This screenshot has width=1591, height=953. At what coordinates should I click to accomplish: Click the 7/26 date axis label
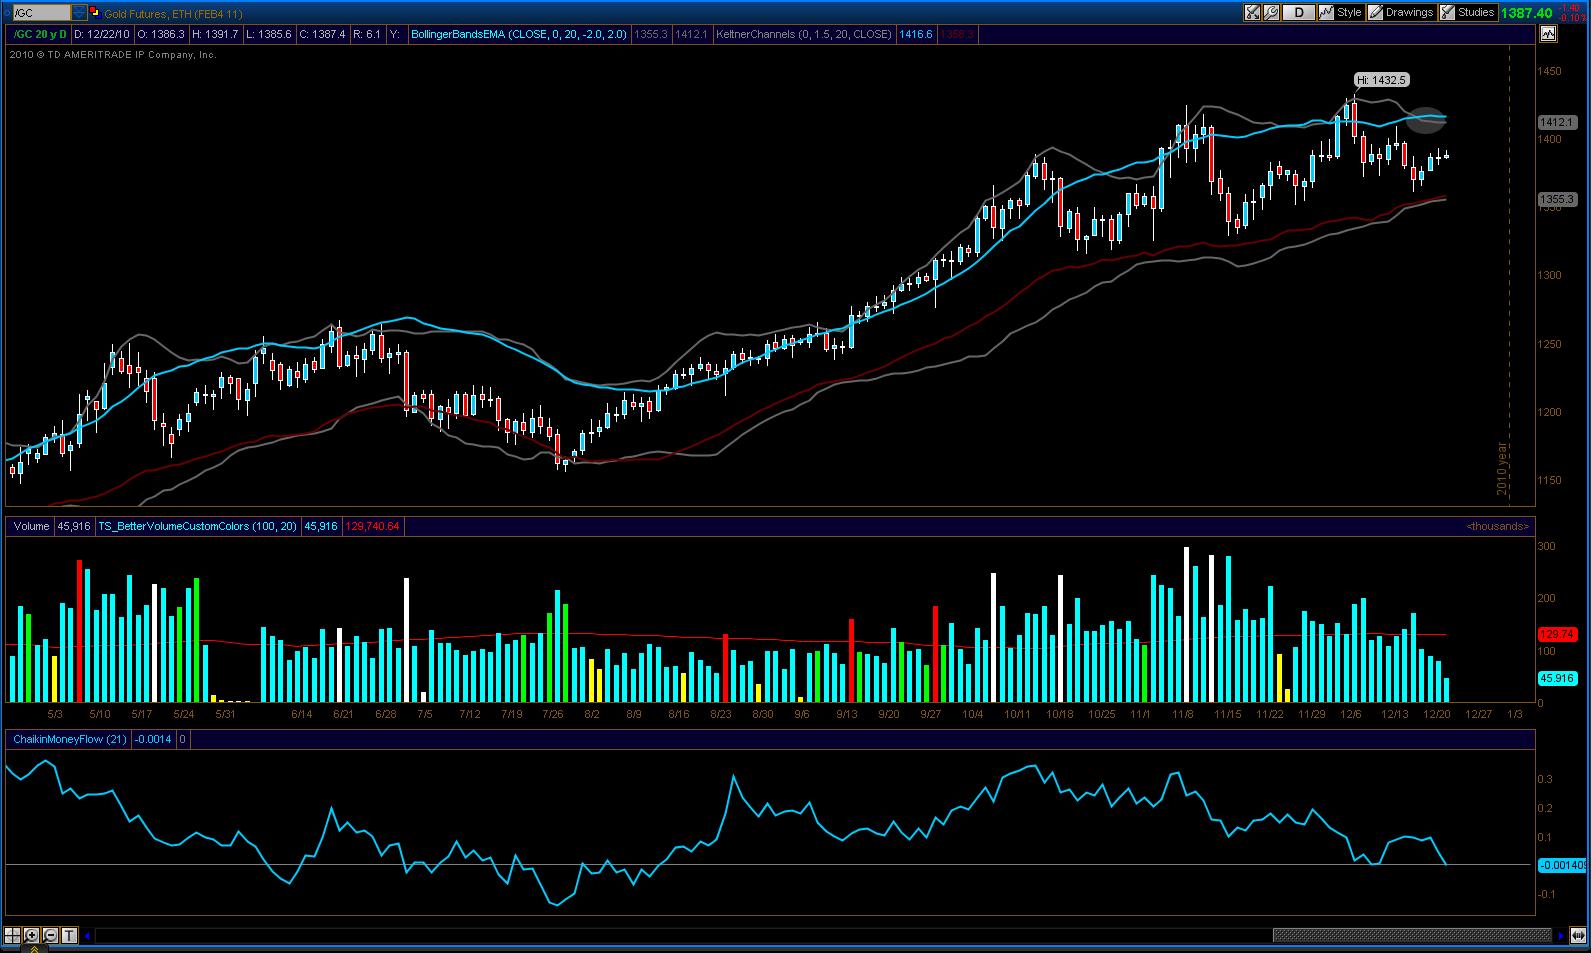click(x=551, y=714)
